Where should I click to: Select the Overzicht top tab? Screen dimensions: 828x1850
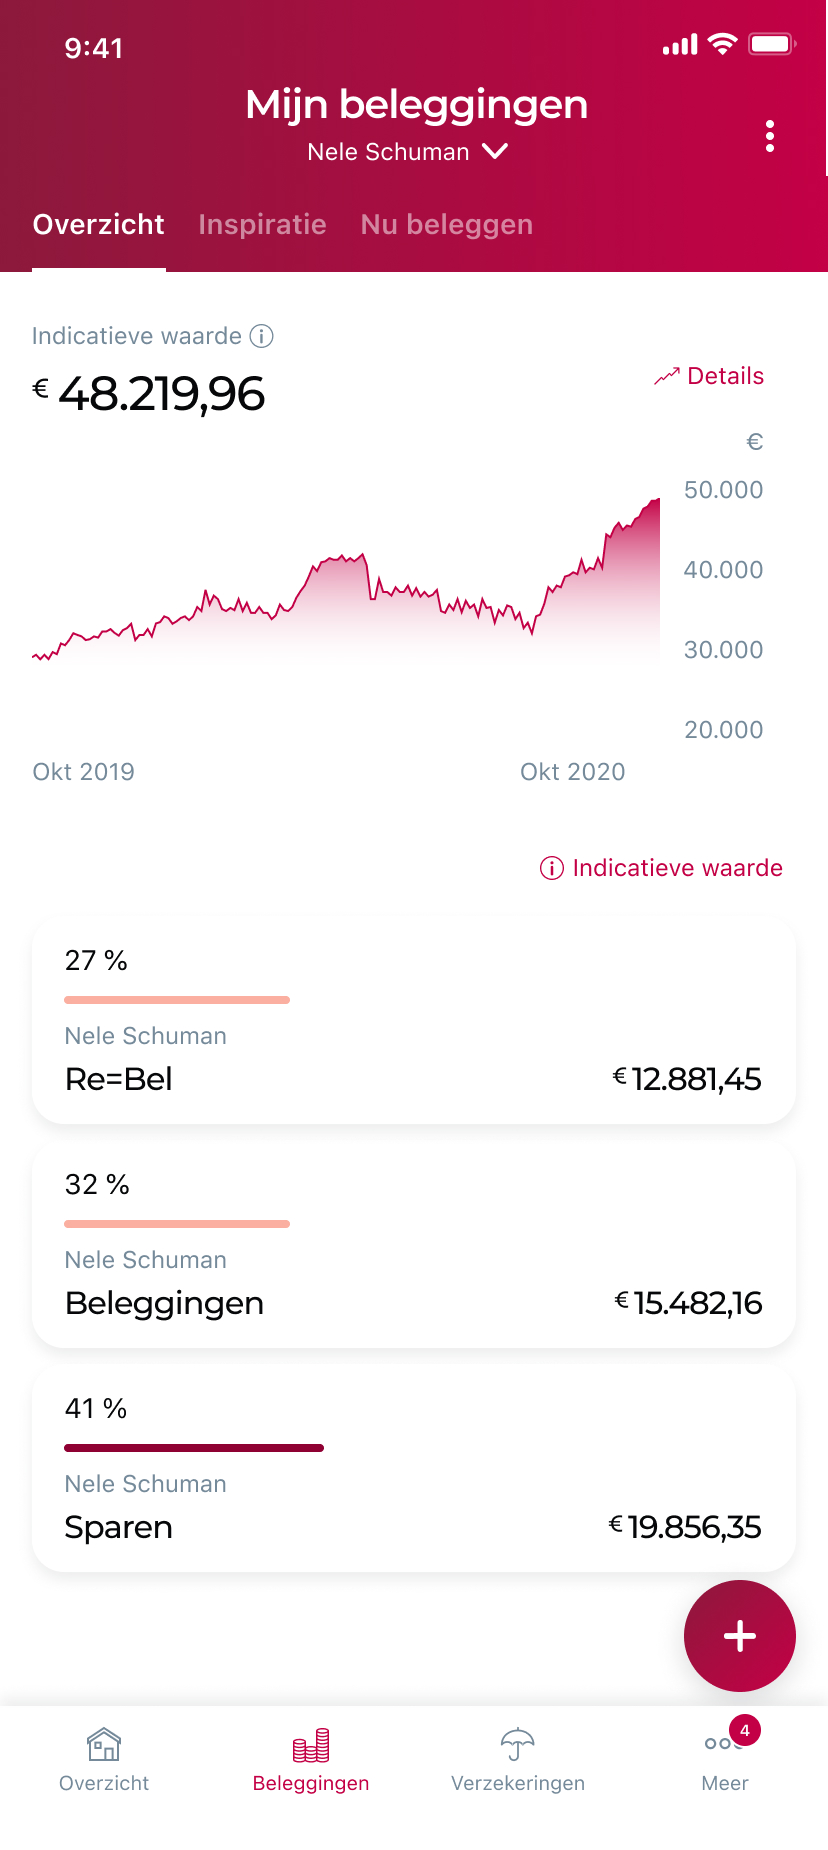coord(98,225)
